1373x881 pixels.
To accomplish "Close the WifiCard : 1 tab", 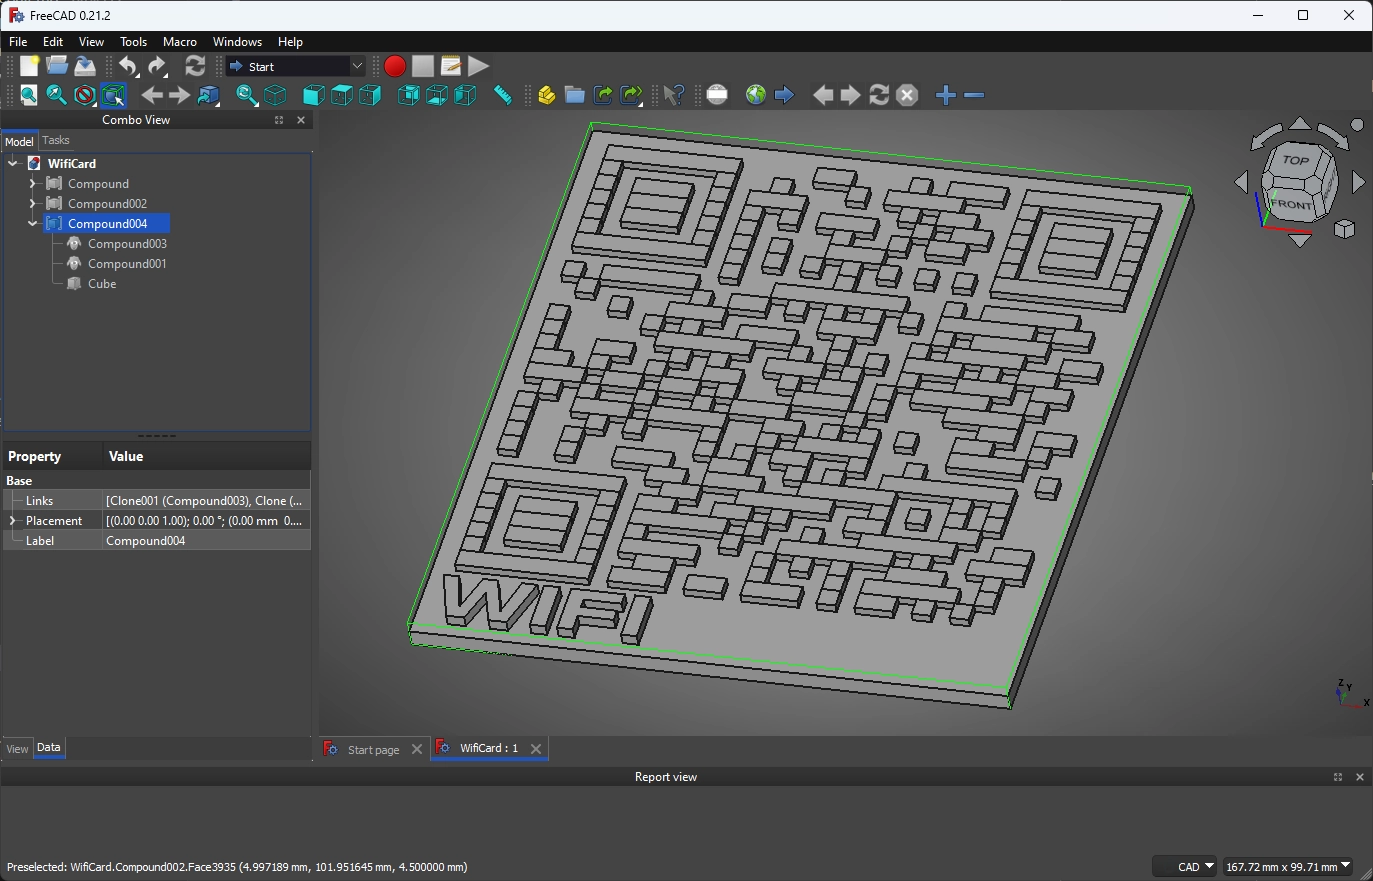I will coord(536,748).
